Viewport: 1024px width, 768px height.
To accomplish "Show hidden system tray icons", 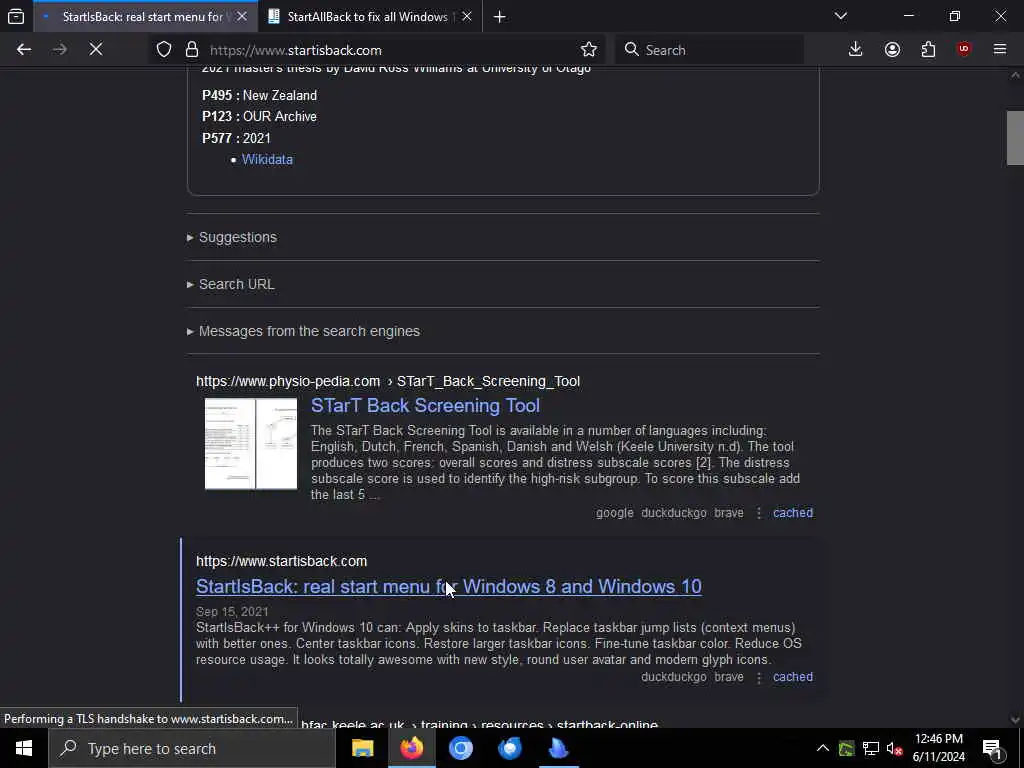I will [823, 748].
